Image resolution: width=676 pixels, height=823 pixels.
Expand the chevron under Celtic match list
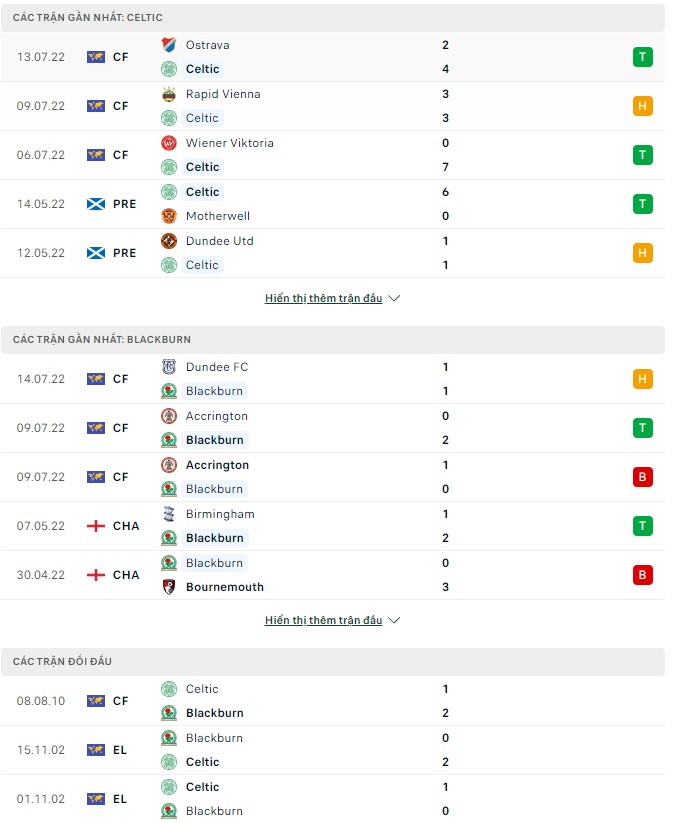[x=395, y=297]
